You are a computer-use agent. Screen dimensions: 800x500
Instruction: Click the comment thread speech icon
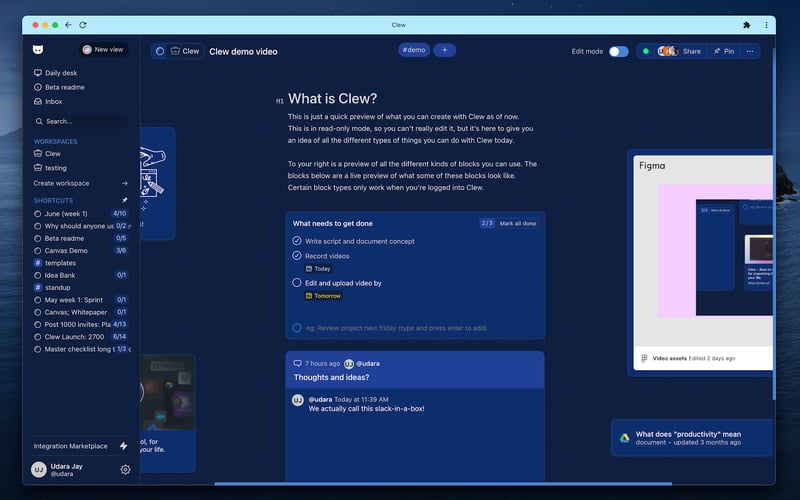[297, 363]
